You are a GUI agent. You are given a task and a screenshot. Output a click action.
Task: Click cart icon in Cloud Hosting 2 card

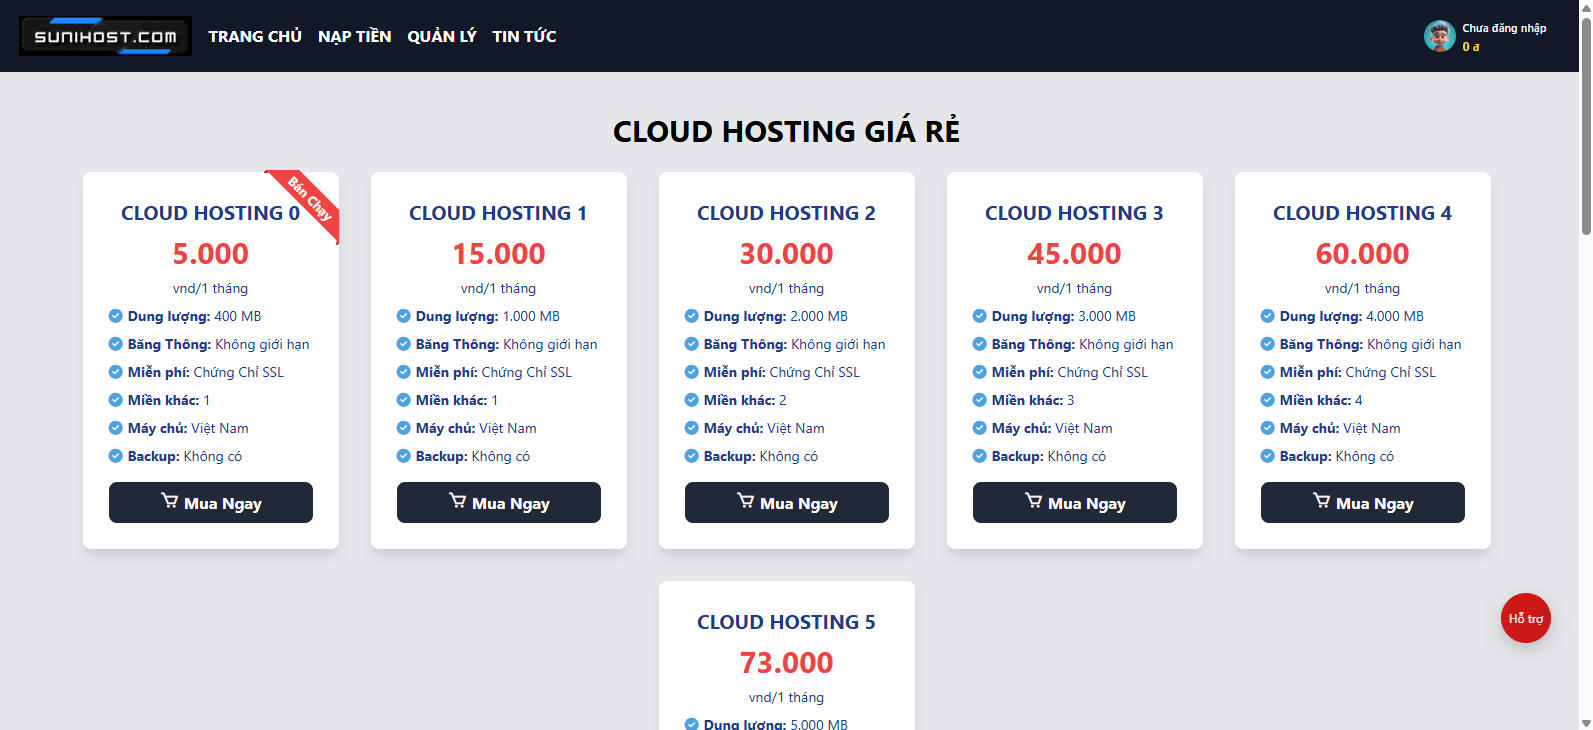pyautogui.click(x=746, y=501)
